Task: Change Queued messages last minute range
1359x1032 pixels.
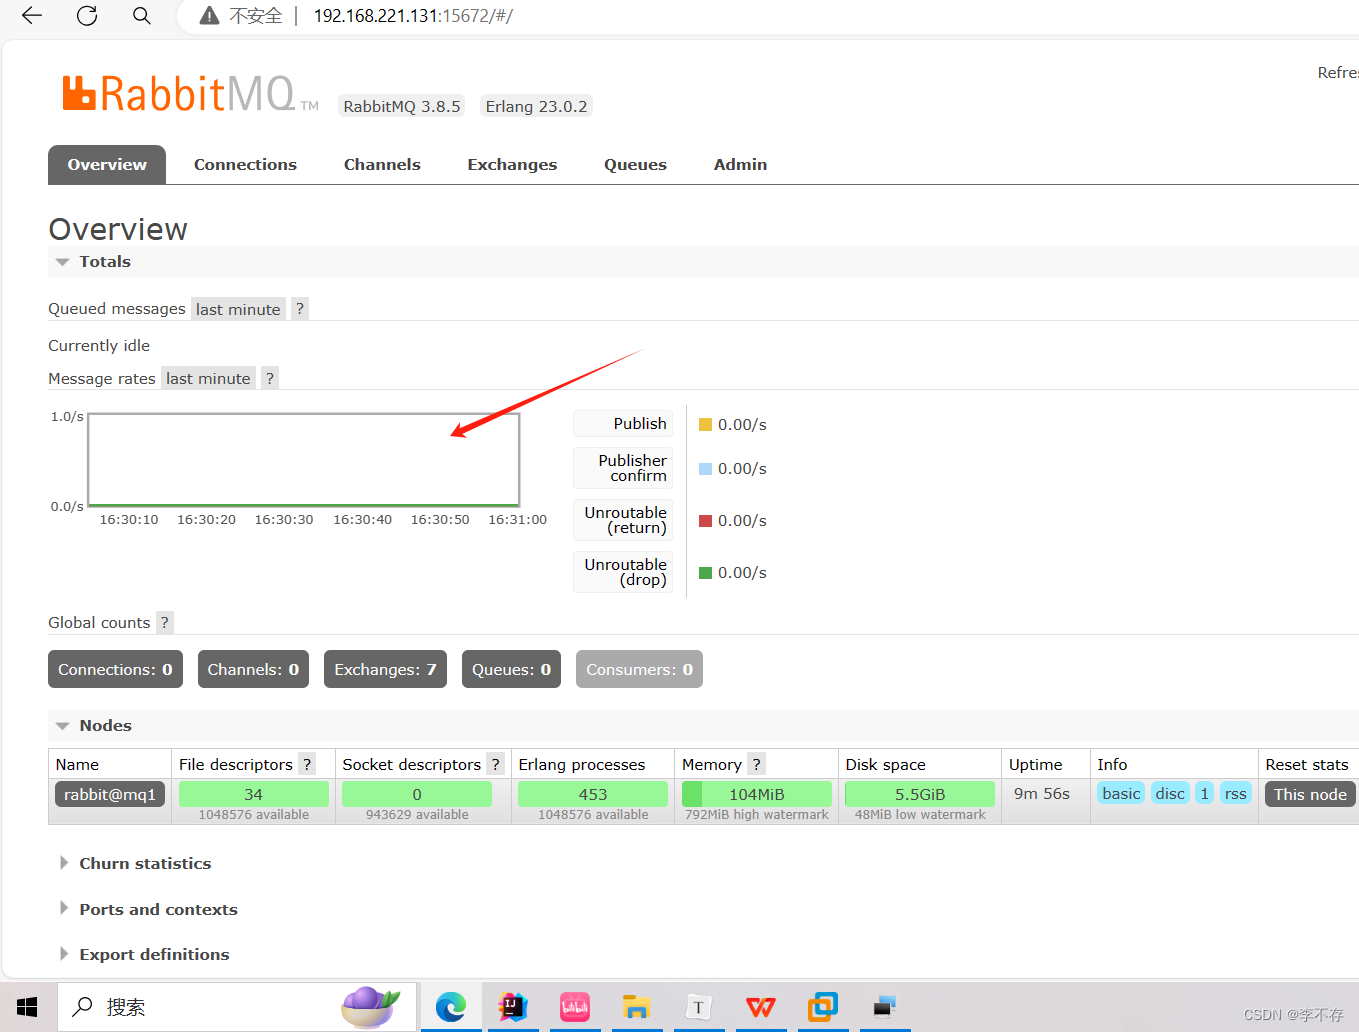Action: tap(238, 309)
